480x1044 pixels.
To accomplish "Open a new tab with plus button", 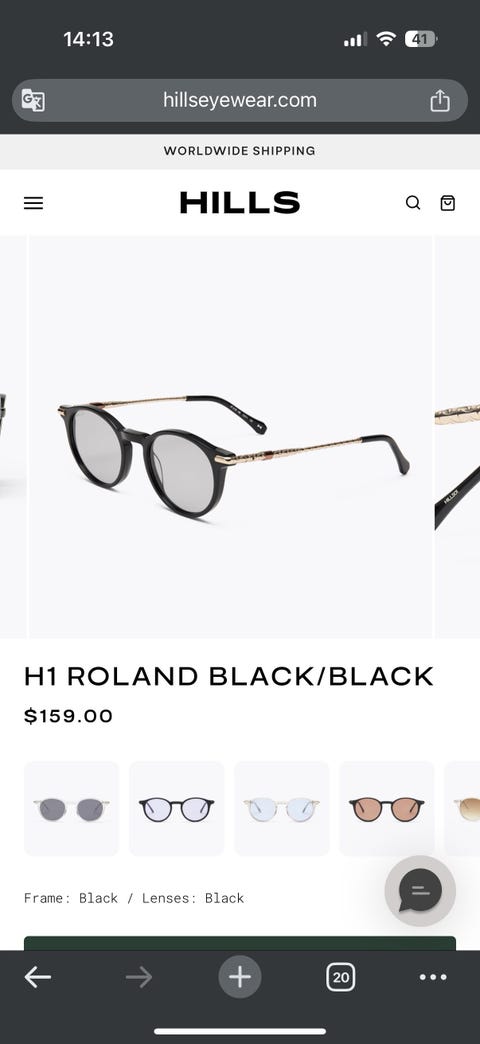I will coord(240,977).
